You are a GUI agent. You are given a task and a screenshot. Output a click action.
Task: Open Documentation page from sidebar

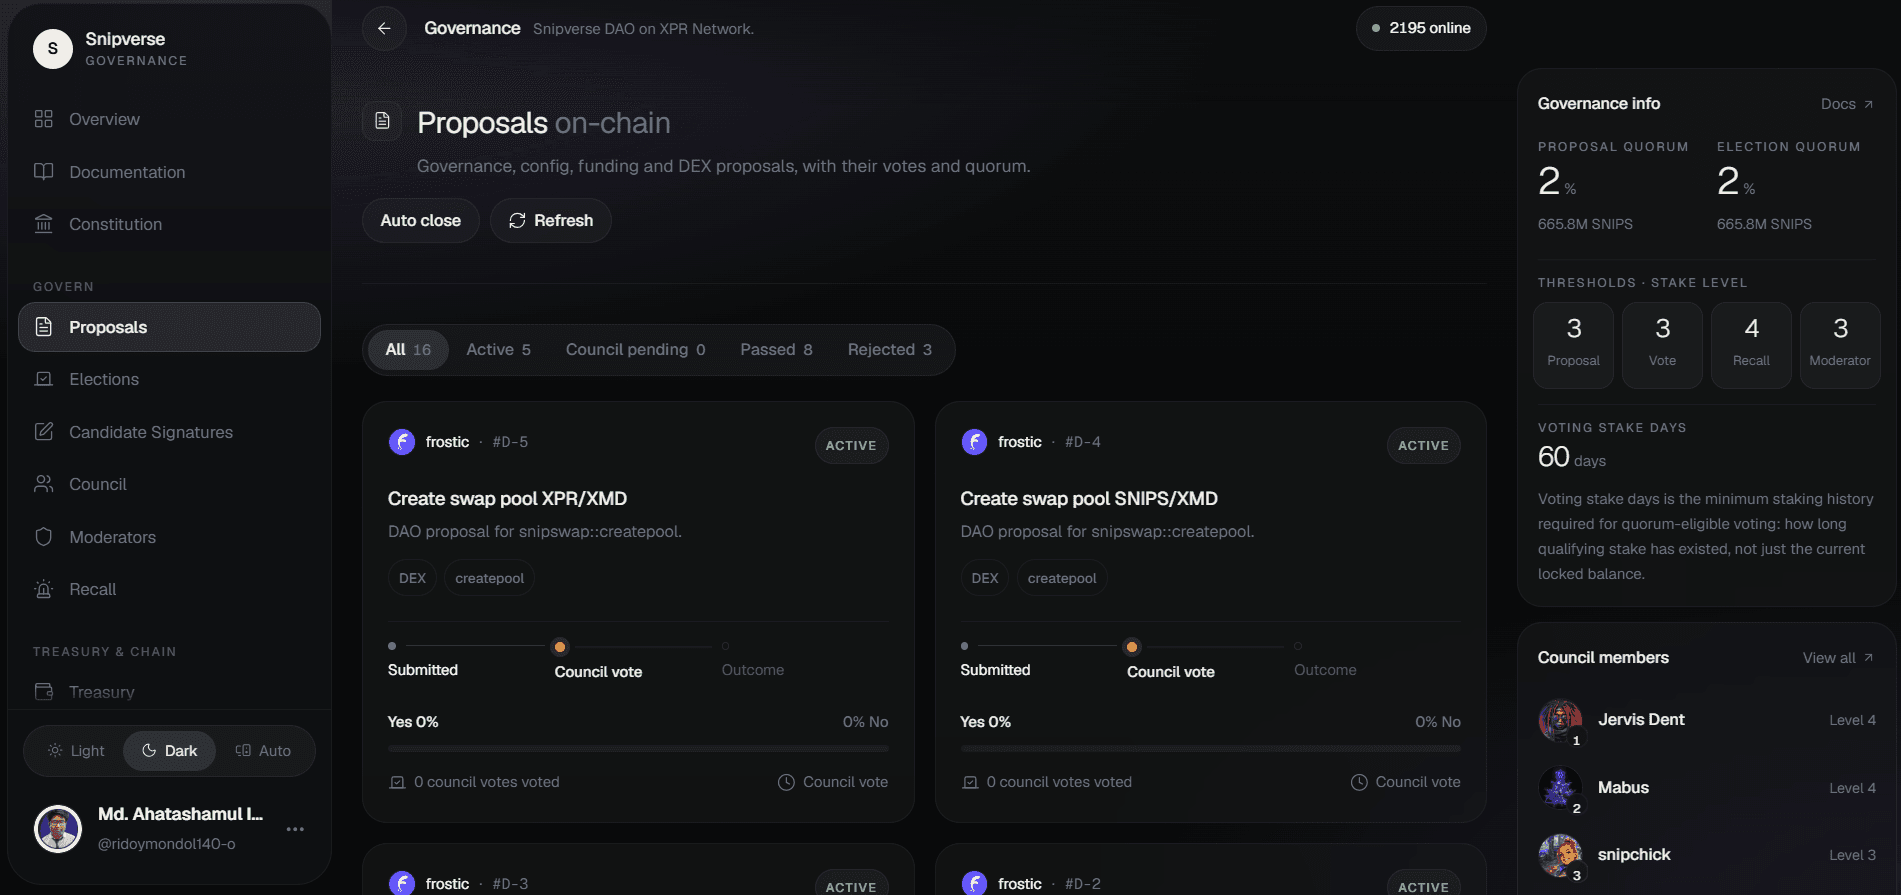(169, 172)
